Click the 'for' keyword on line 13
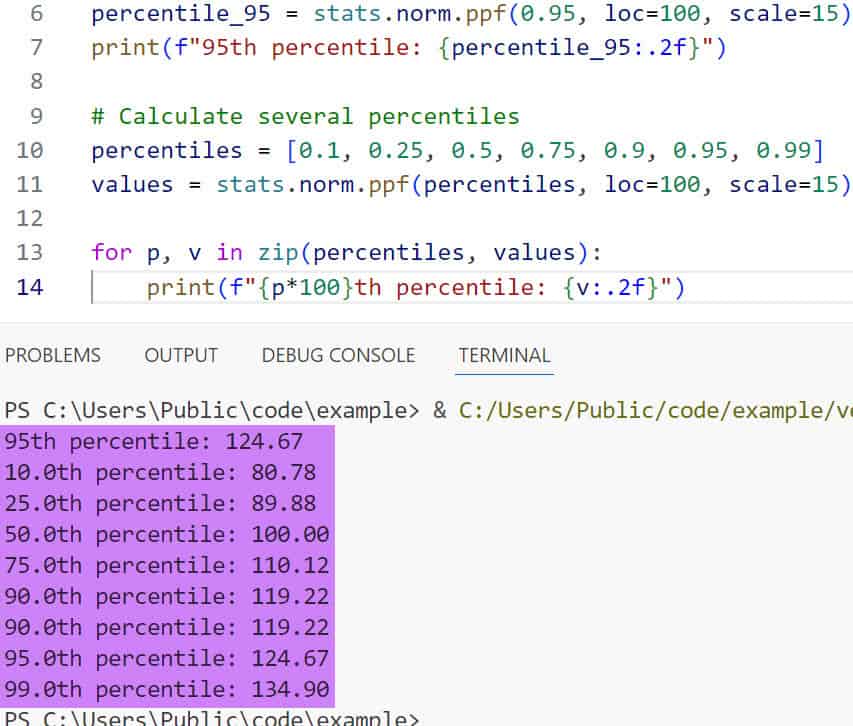This screenshot has width=853, height=726. pyautogui.click(x=111, y=253)
